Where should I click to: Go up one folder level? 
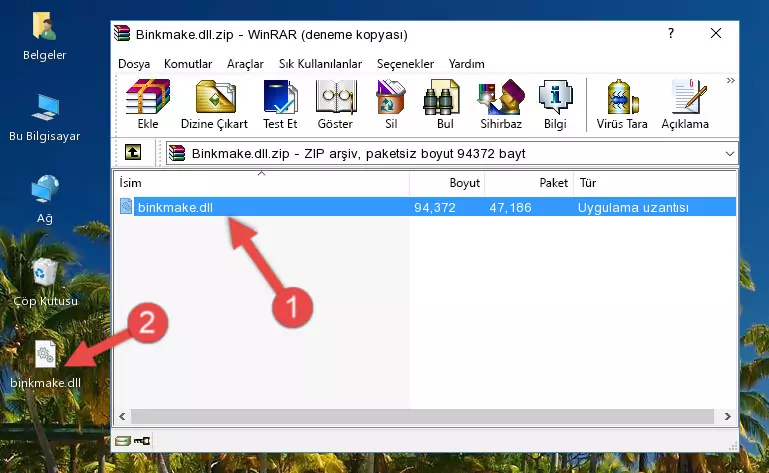[x=133, y=153]
